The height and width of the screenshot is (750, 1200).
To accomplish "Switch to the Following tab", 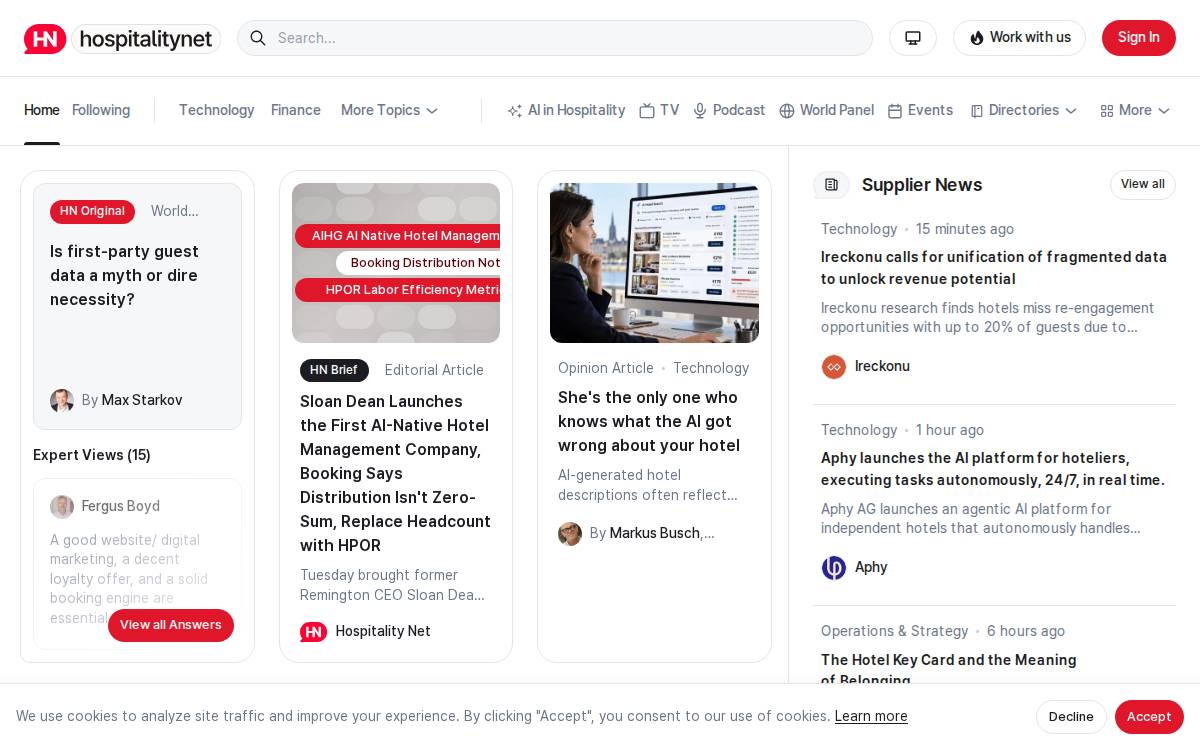I will click(101, 111).
